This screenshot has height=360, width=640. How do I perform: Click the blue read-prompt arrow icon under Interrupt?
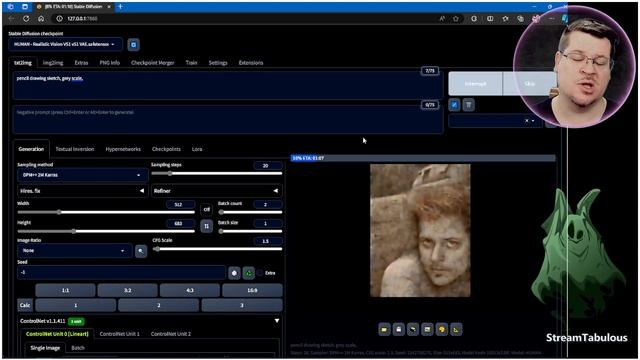[454, 105]
